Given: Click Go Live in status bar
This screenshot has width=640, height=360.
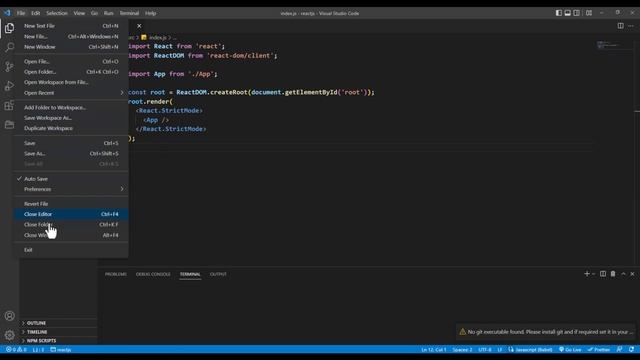Looking at the screenshot, I should point(570,349).
